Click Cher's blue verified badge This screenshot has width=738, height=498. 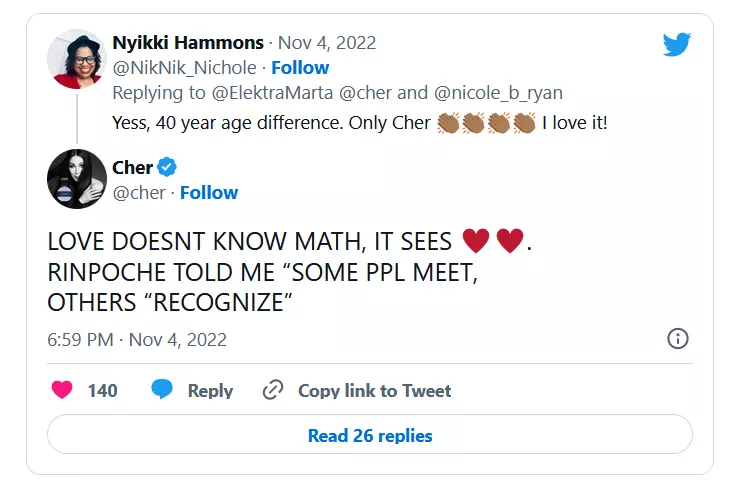(167, 167)
